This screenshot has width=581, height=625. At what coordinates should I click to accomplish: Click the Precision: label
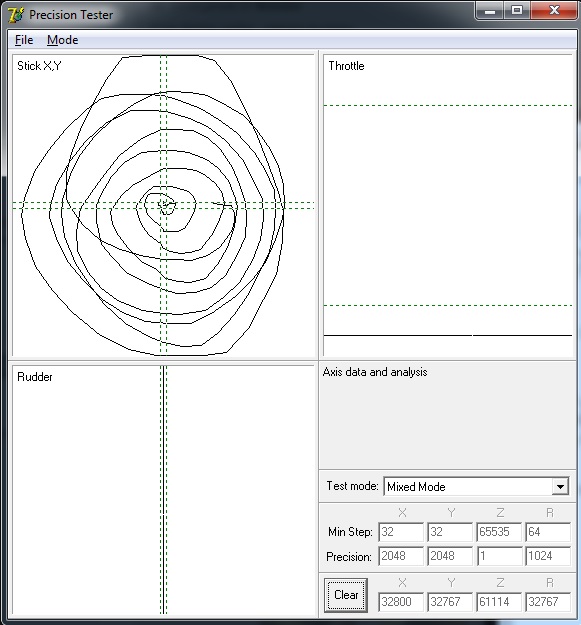pos(349,557)
